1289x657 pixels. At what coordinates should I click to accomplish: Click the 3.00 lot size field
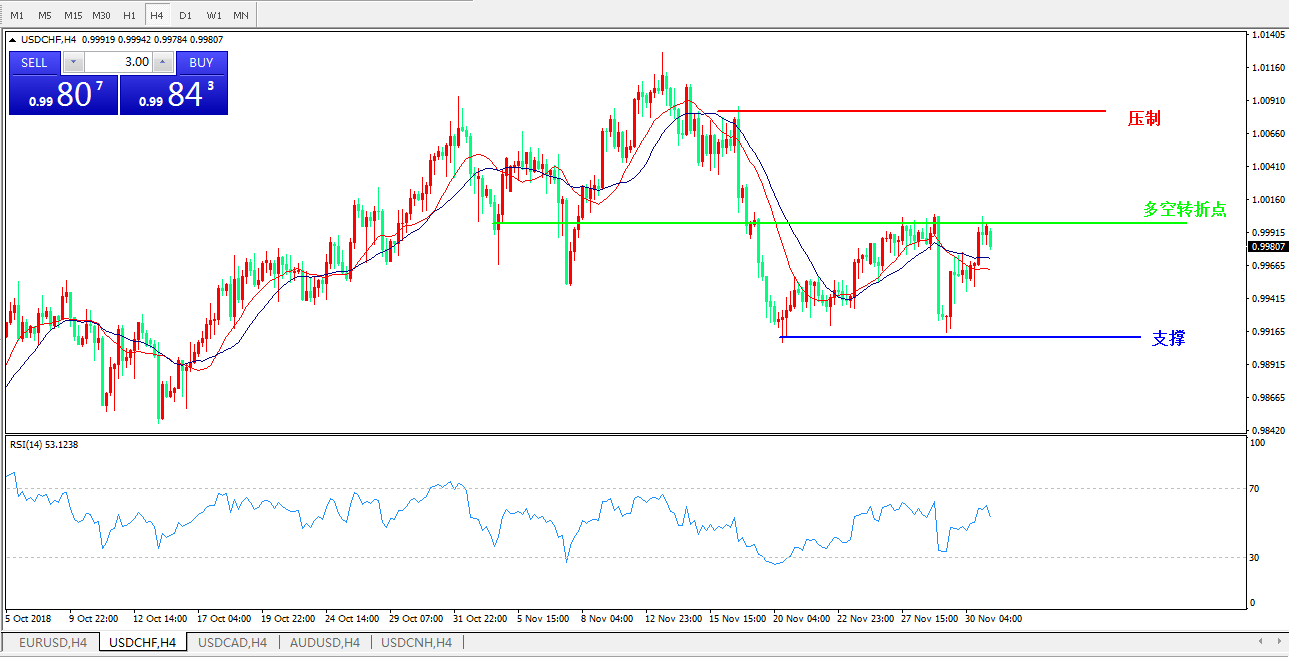118,62
